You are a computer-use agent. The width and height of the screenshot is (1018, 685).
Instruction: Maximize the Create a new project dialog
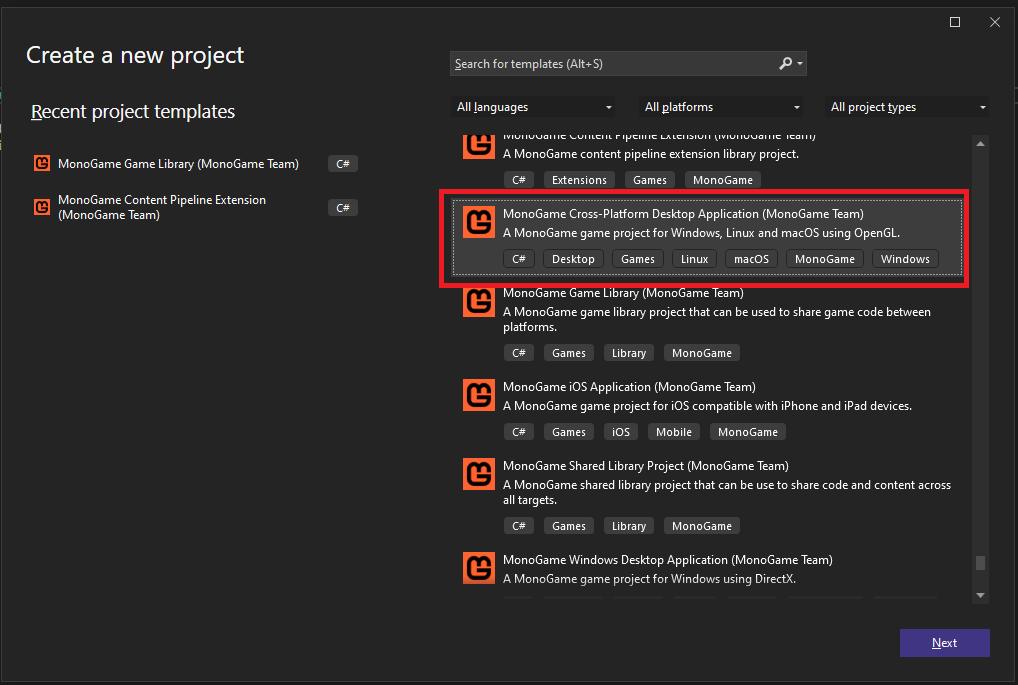pos(955,22)
